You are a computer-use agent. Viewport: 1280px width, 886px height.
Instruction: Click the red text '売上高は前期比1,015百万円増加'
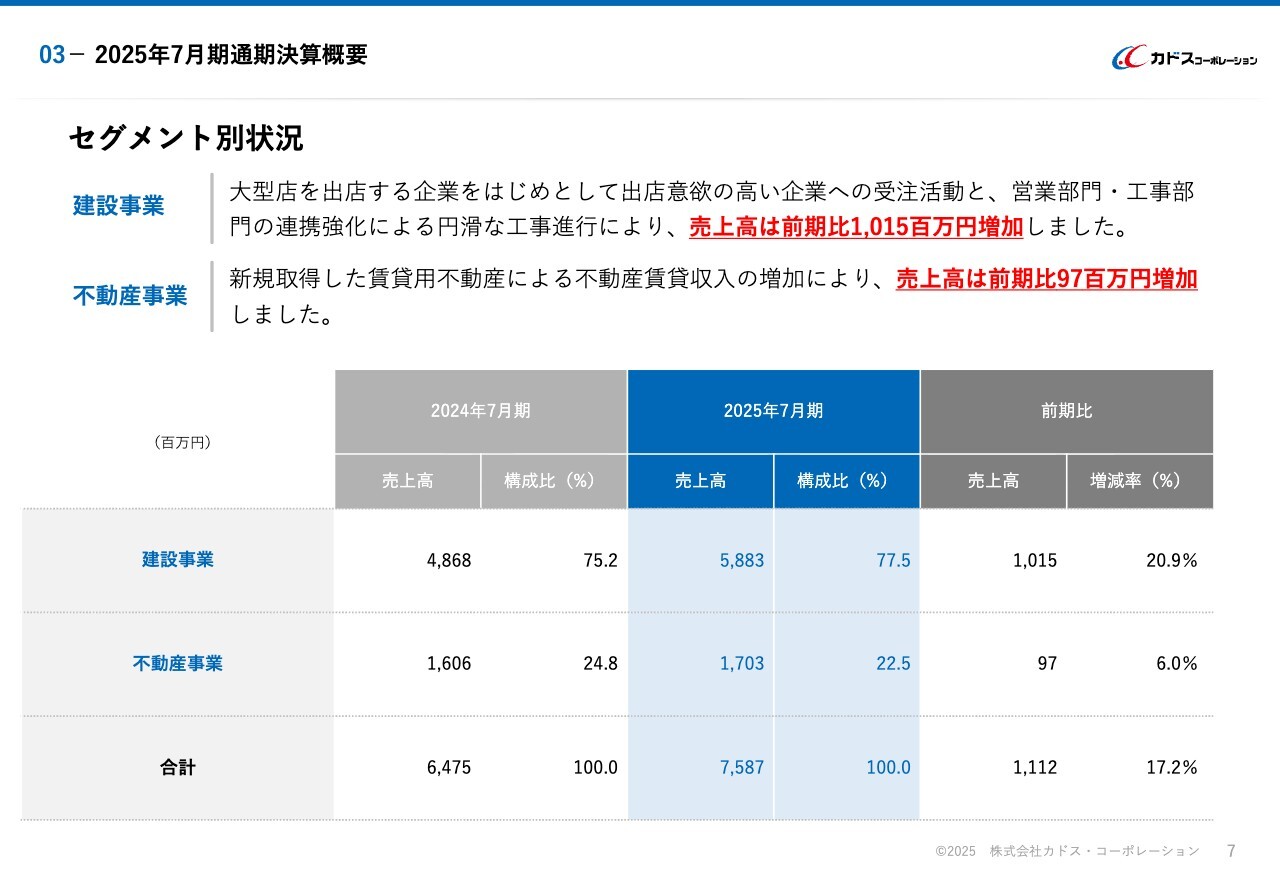coord(856,227)
